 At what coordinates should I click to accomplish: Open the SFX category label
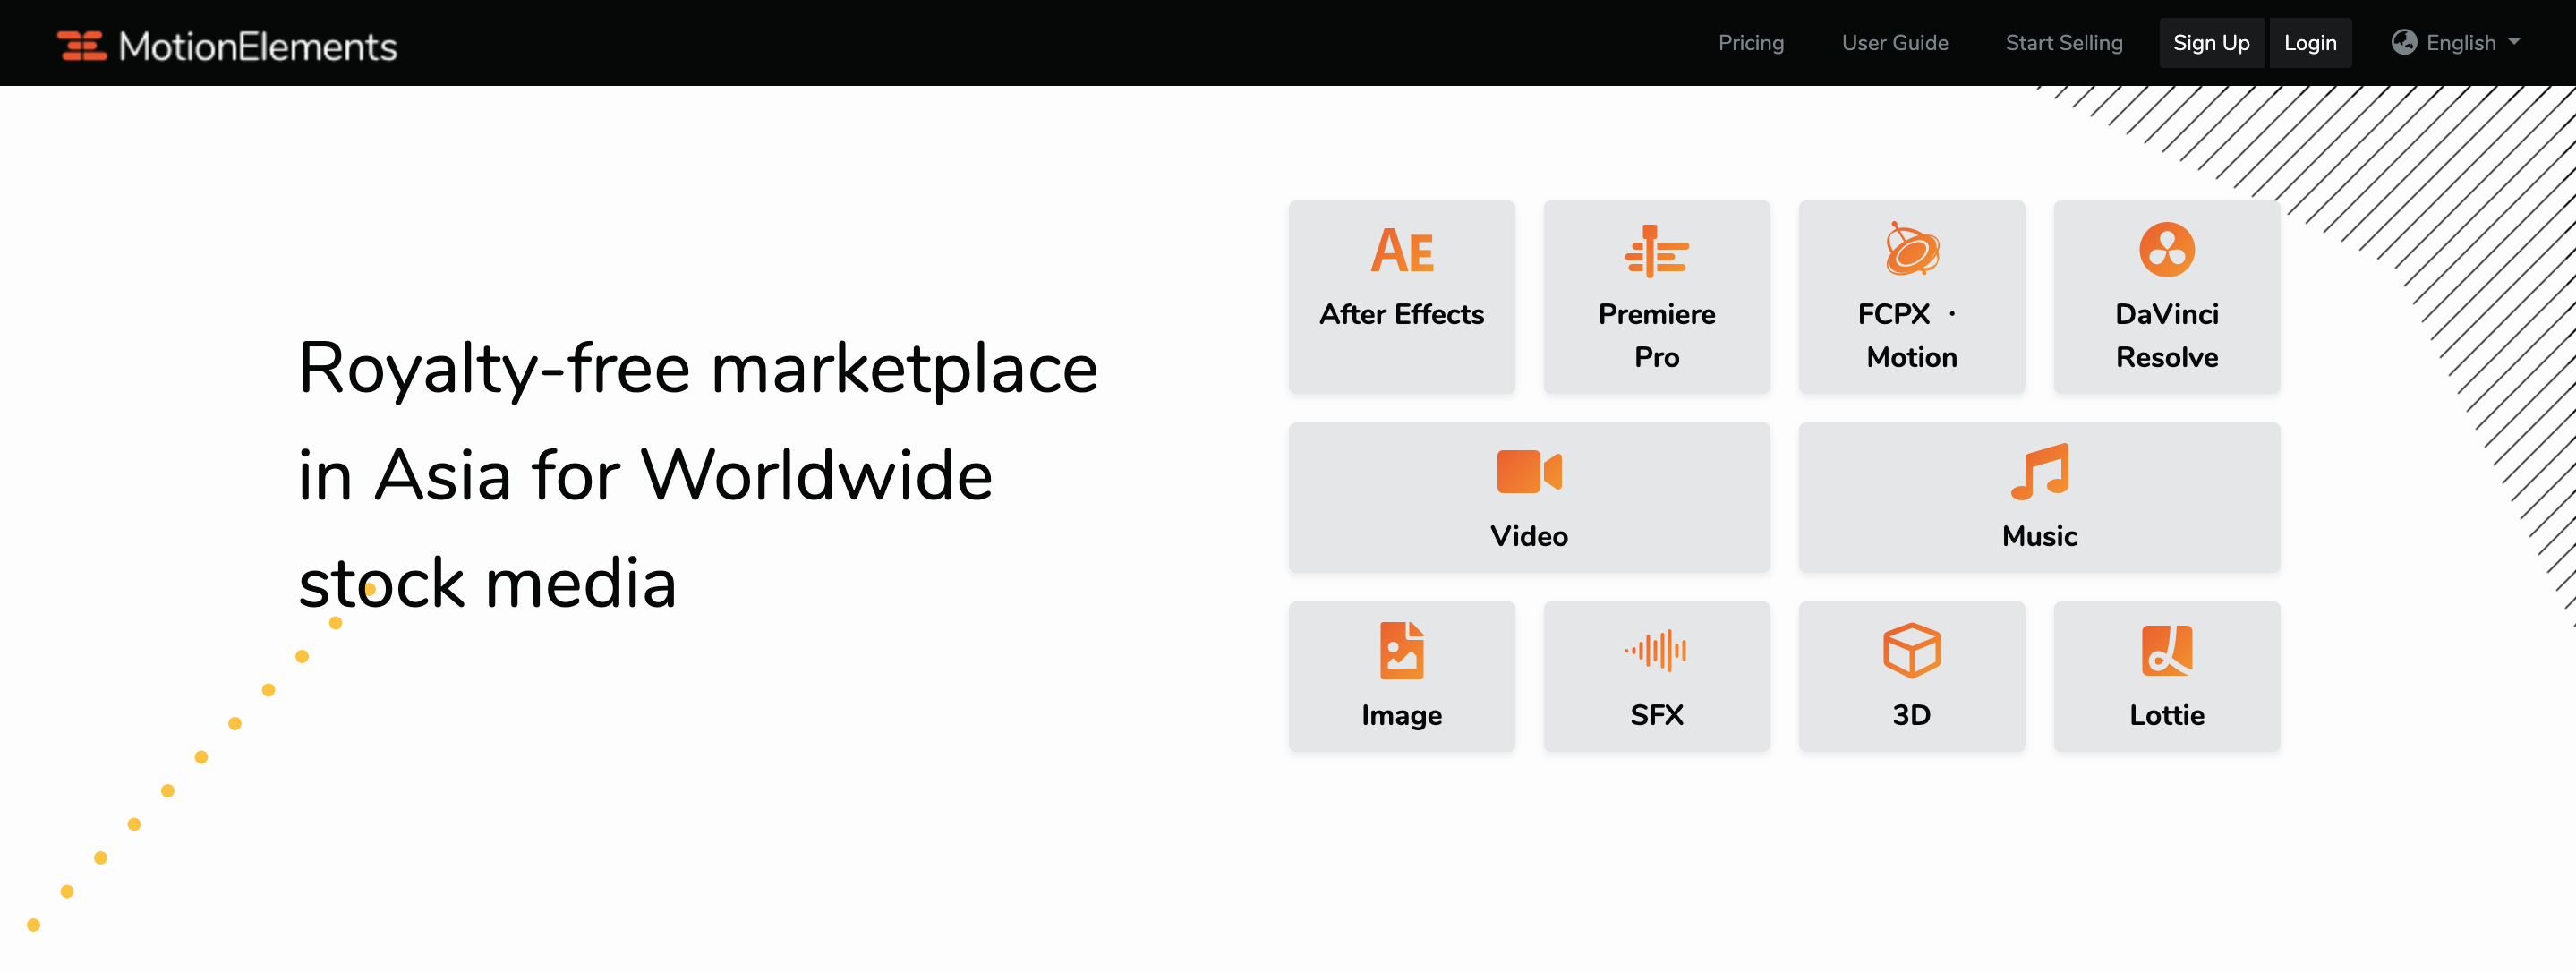pos(1656,715)
